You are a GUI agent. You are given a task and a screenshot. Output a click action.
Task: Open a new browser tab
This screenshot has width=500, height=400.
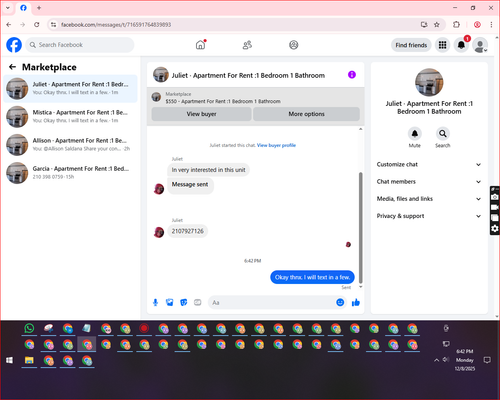(x=39, y=8)
